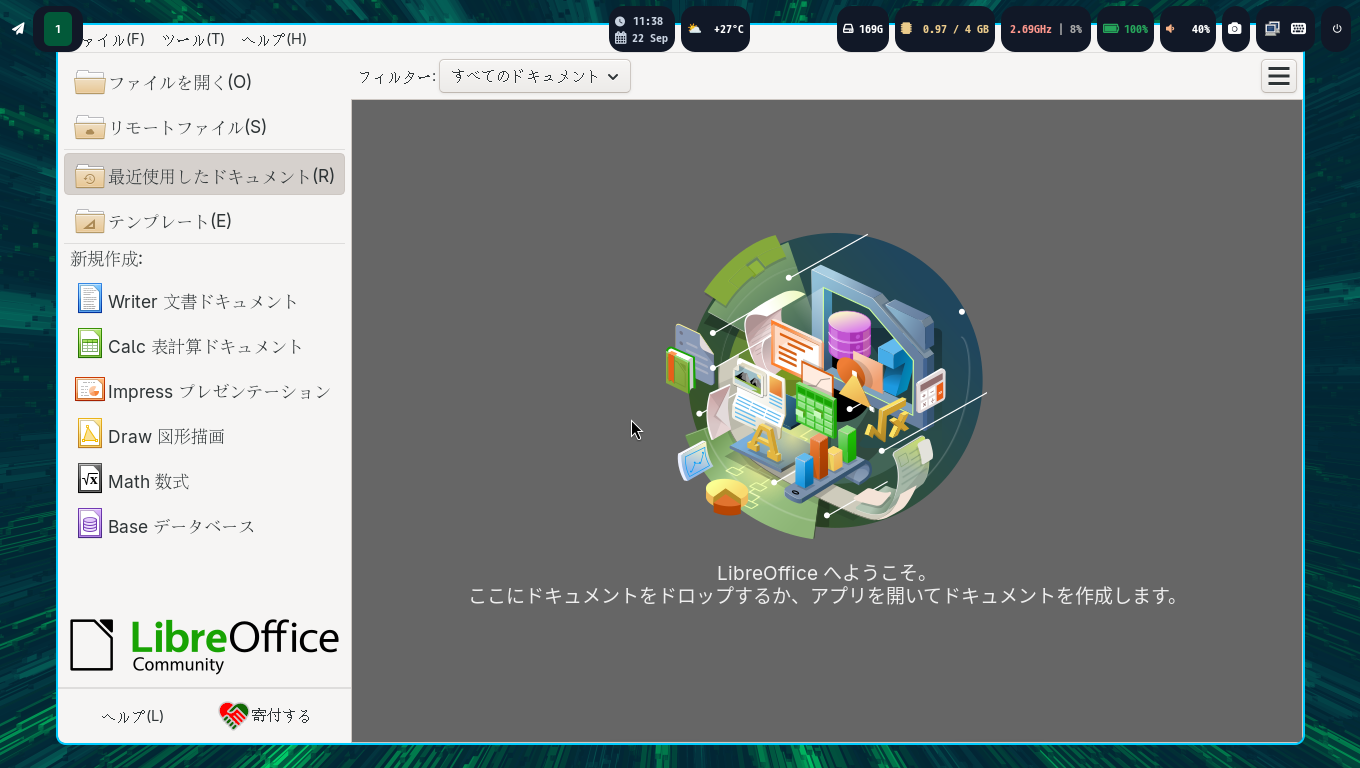The height and width of the screenshot is (768, 1360).
Task: Click the volume indicator showing 40%
Action: [x=1187, y=29]
